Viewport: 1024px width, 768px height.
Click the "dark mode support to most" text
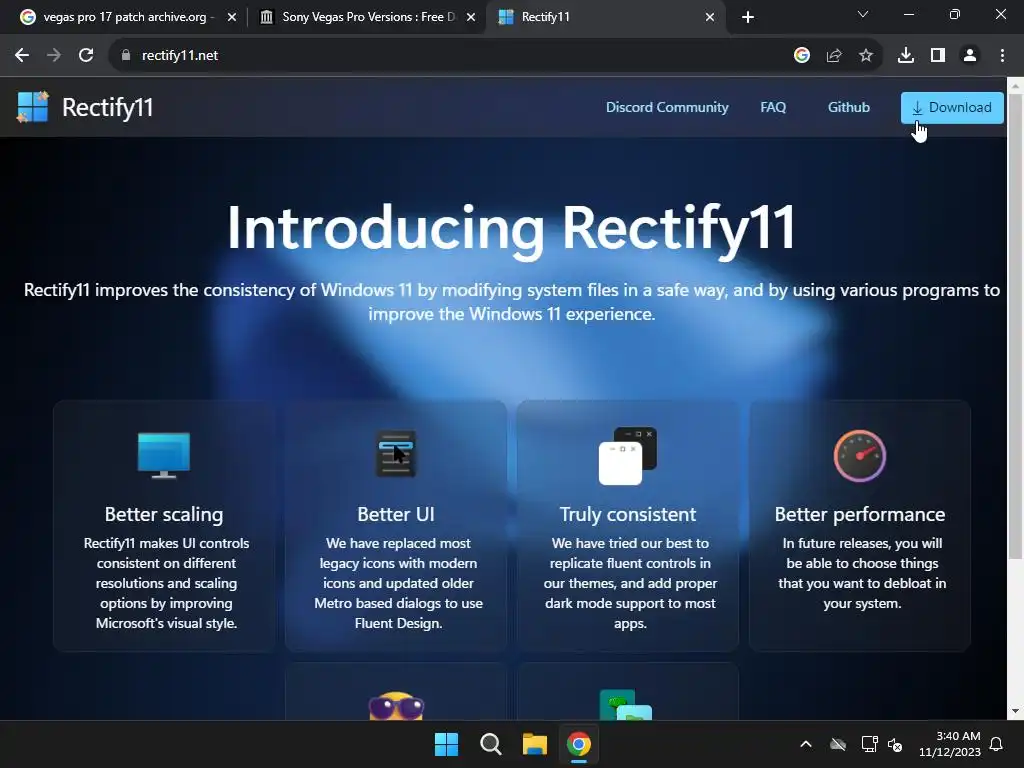click(630, 603)
